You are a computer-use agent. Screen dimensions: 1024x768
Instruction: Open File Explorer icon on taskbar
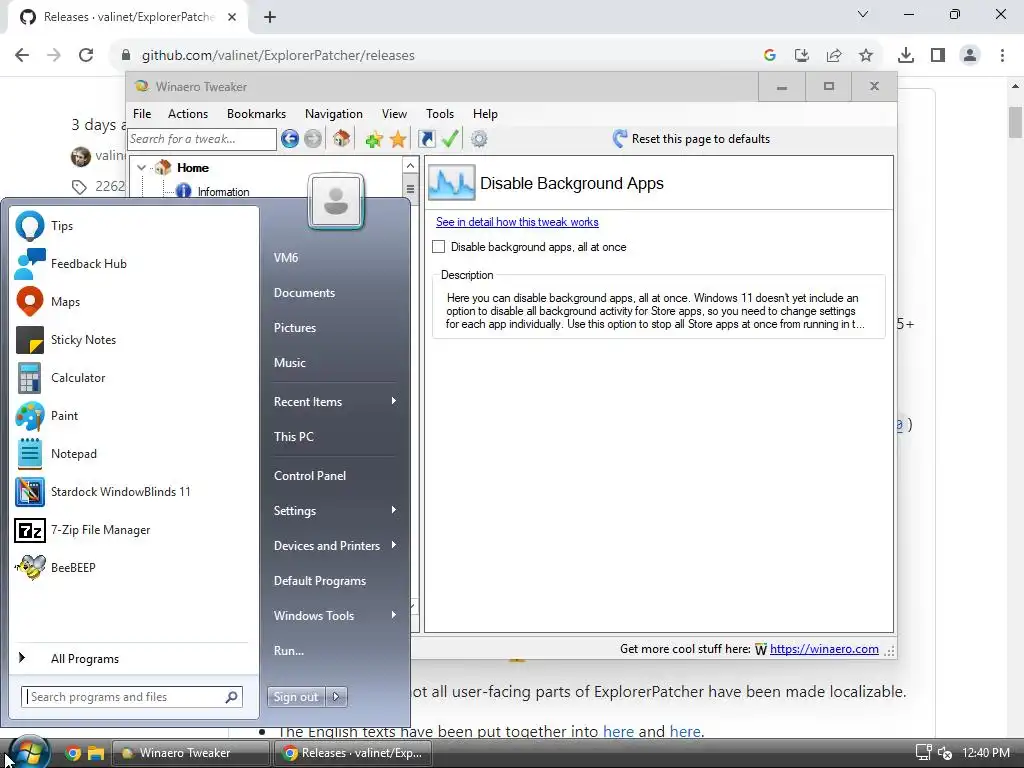pyautogui.click(x=96, y=753)
